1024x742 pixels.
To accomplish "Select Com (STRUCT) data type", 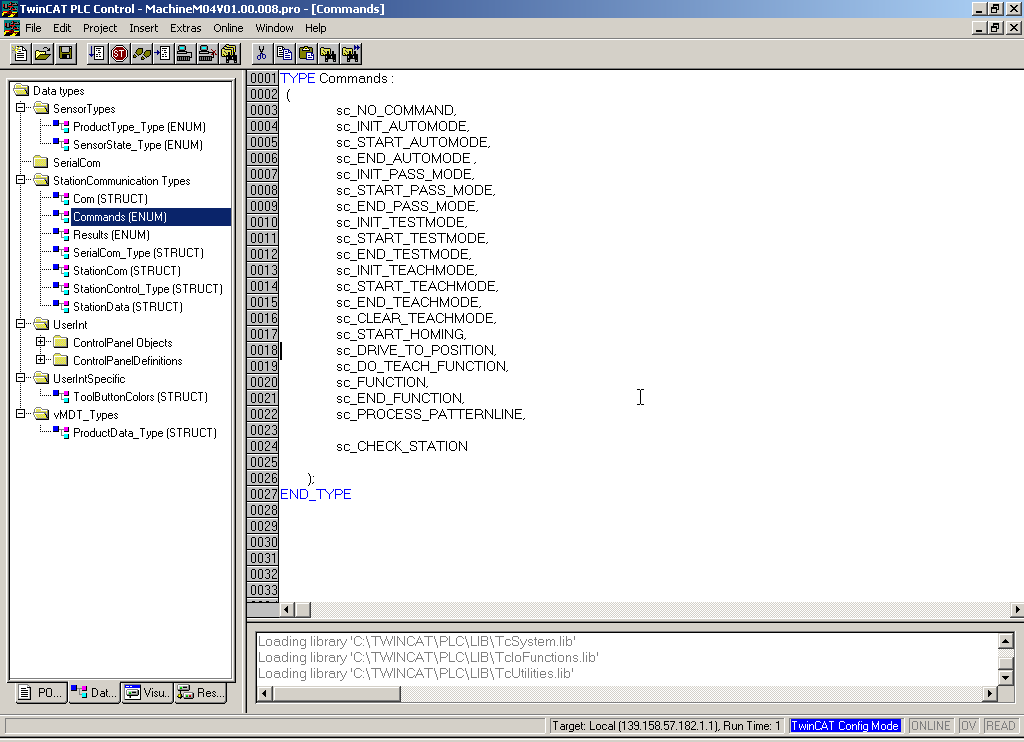I will [110, 199].
